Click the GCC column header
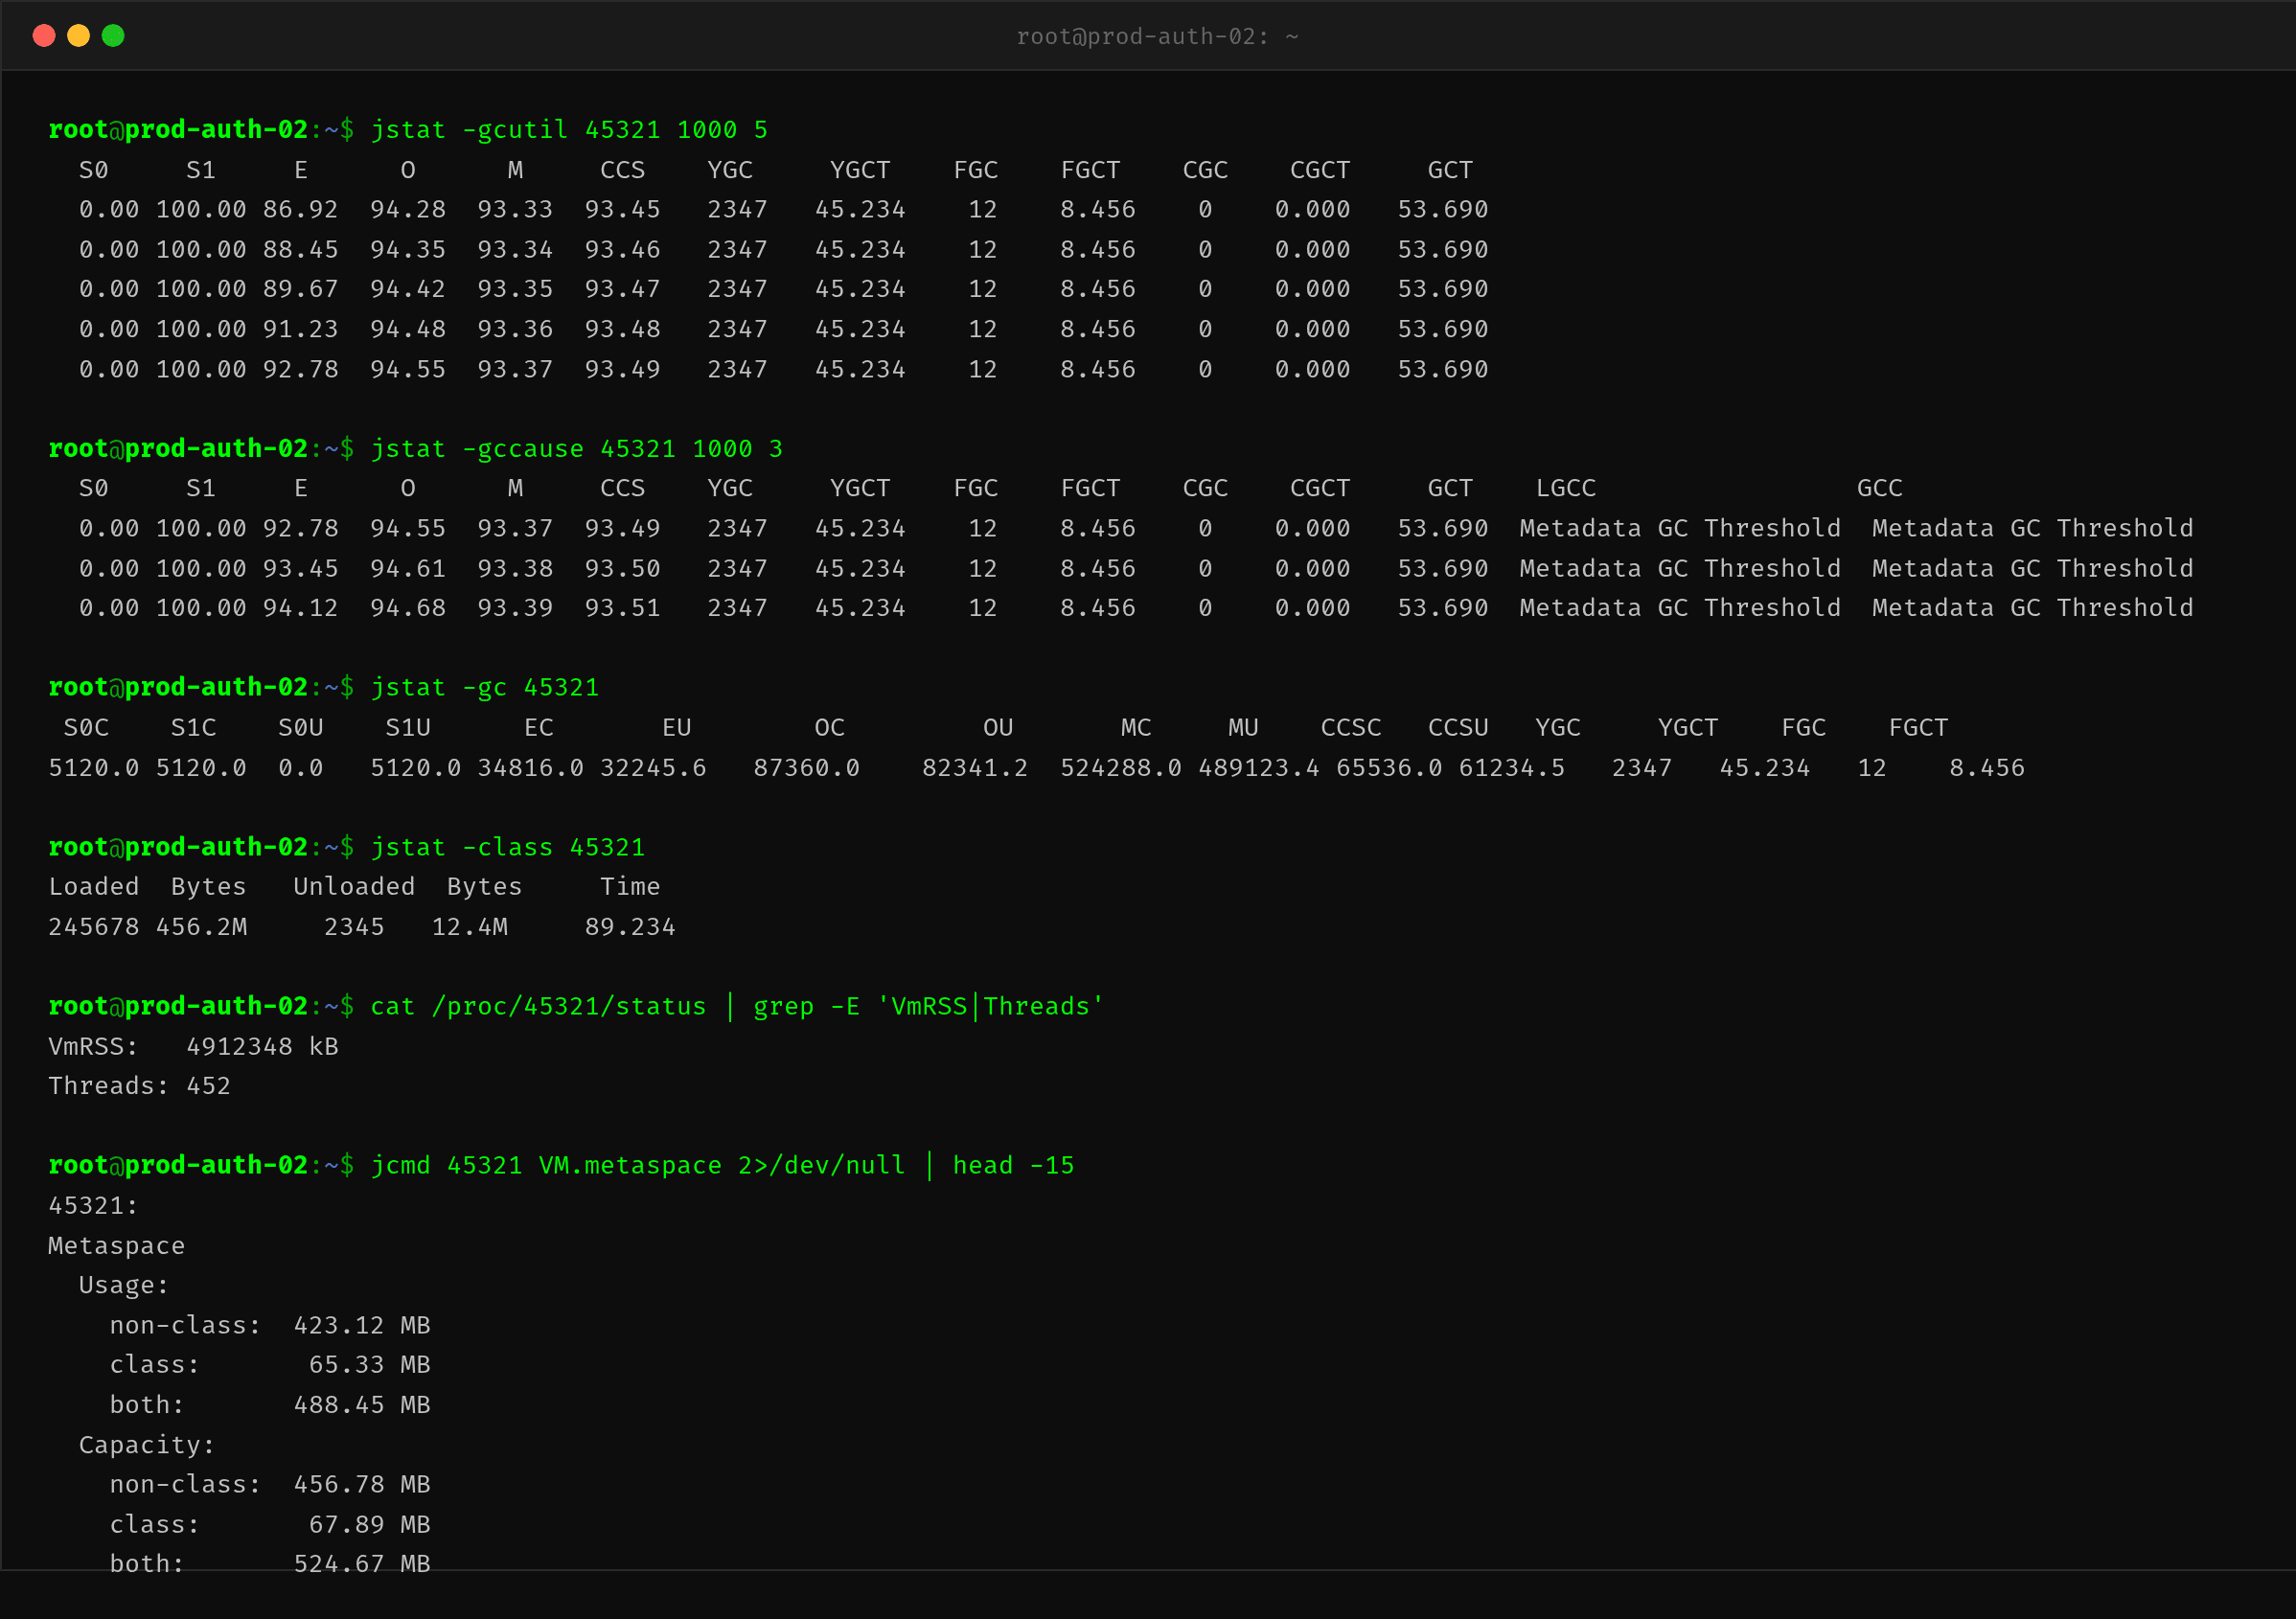 tap(1880, 489)
